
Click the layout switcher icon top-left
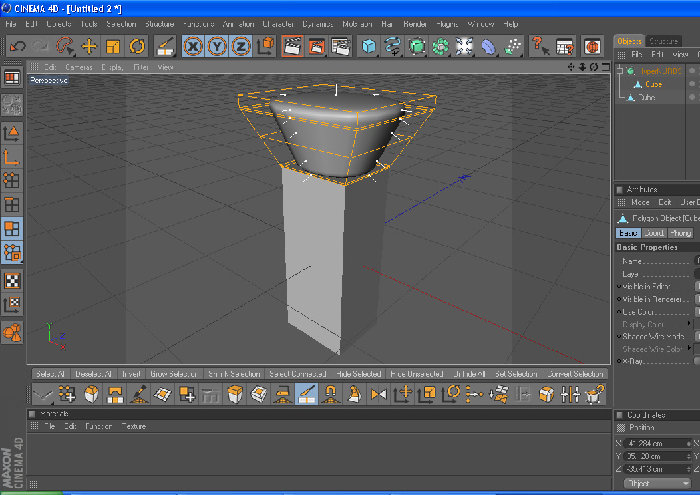(x=12, y=78)
